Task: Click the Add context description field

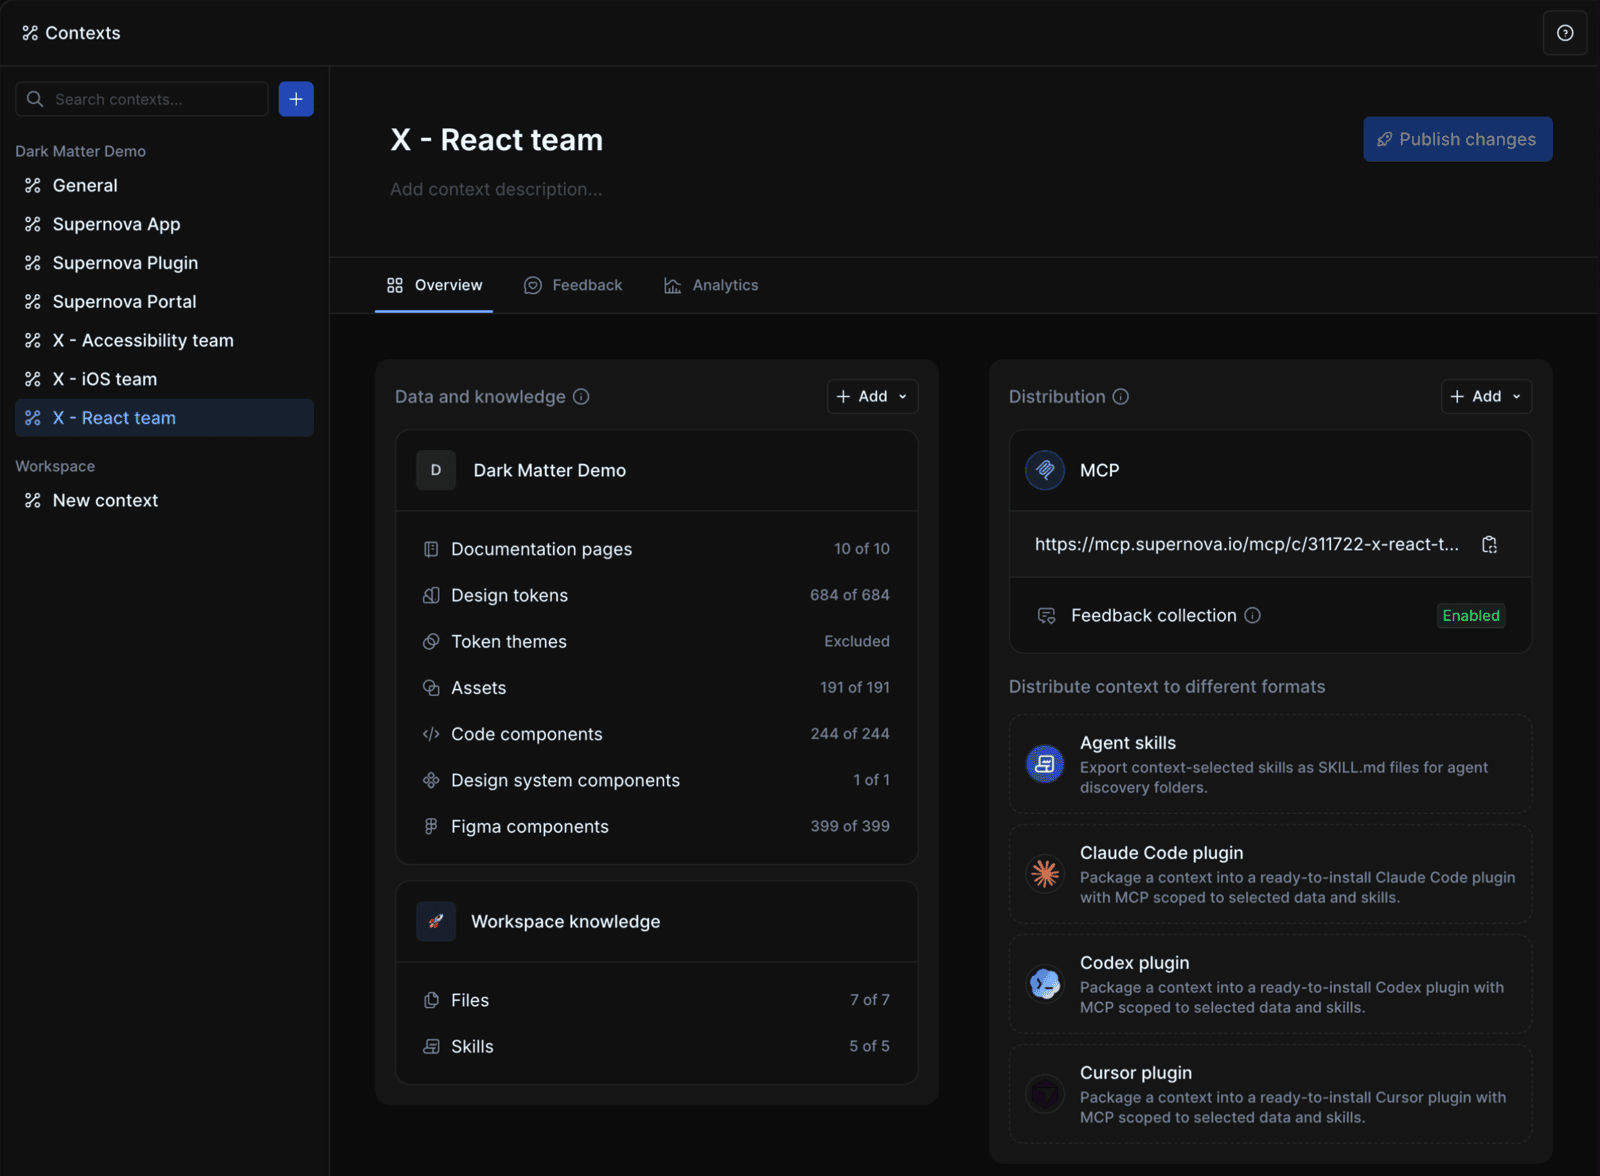Action: point(496,189)
